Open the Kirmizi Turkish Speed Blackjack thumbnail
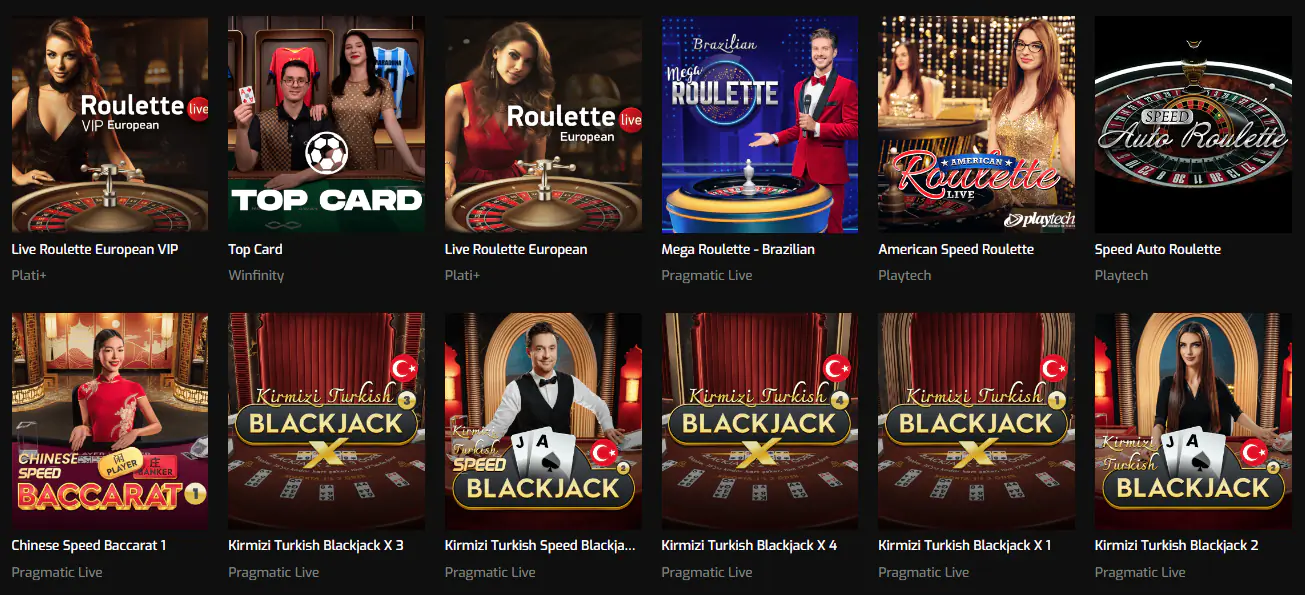Image resolution: width=1305 pixels, height=595 pixels. point(543,421)
